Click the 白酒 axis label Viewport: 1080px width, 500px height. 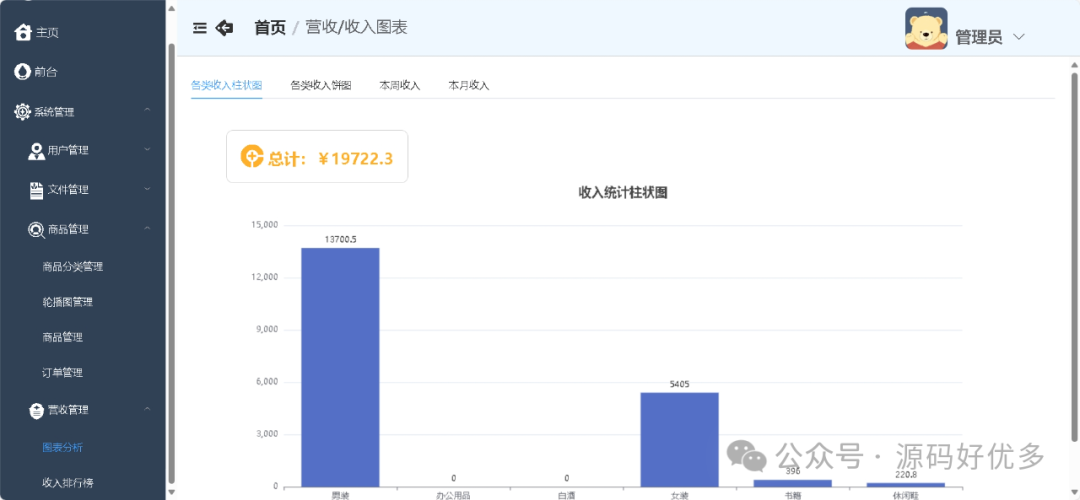567,494
